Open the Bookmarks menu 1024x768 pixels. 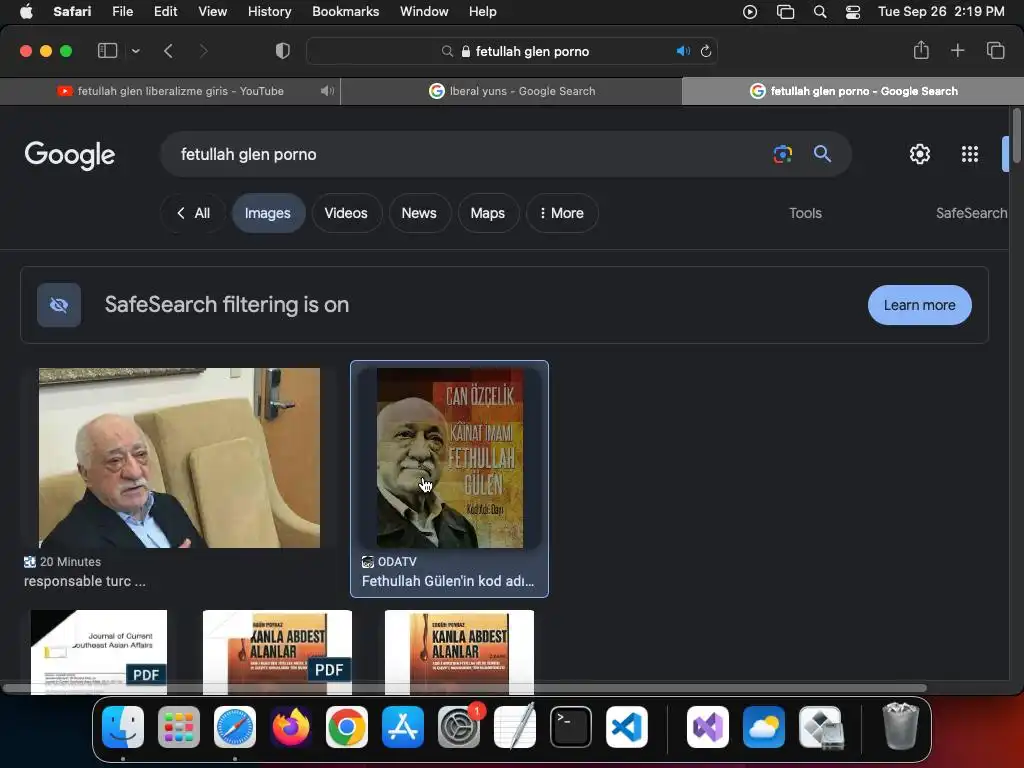click(x=345, y=12)
